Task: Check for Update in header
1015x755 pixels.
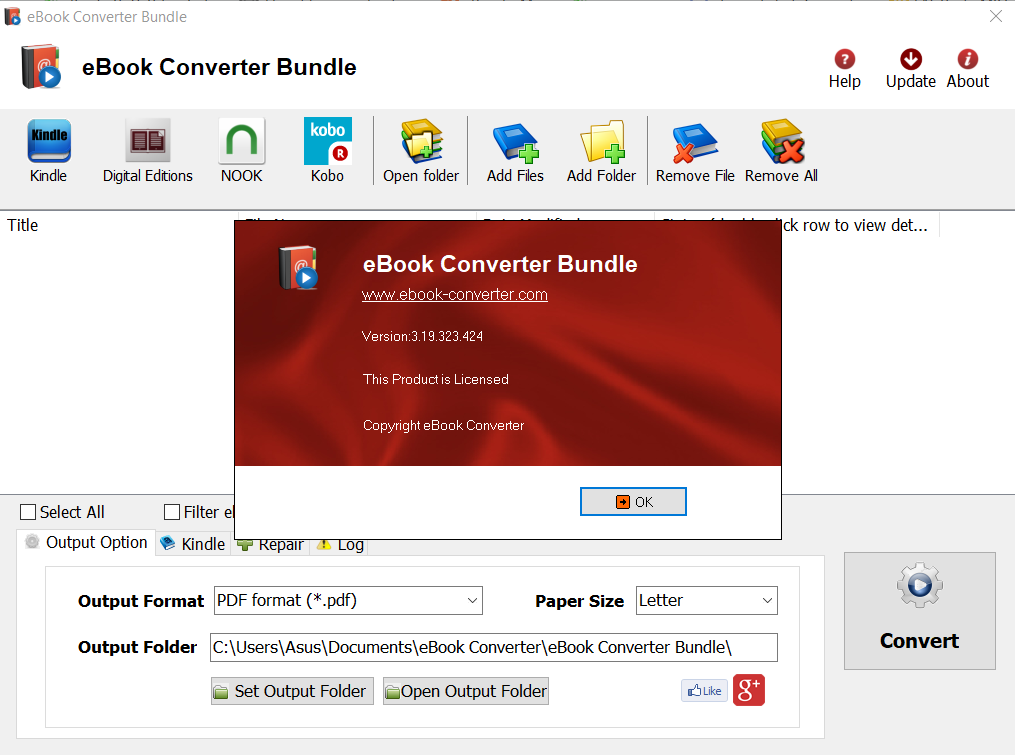Action: [x=911, y=69]
